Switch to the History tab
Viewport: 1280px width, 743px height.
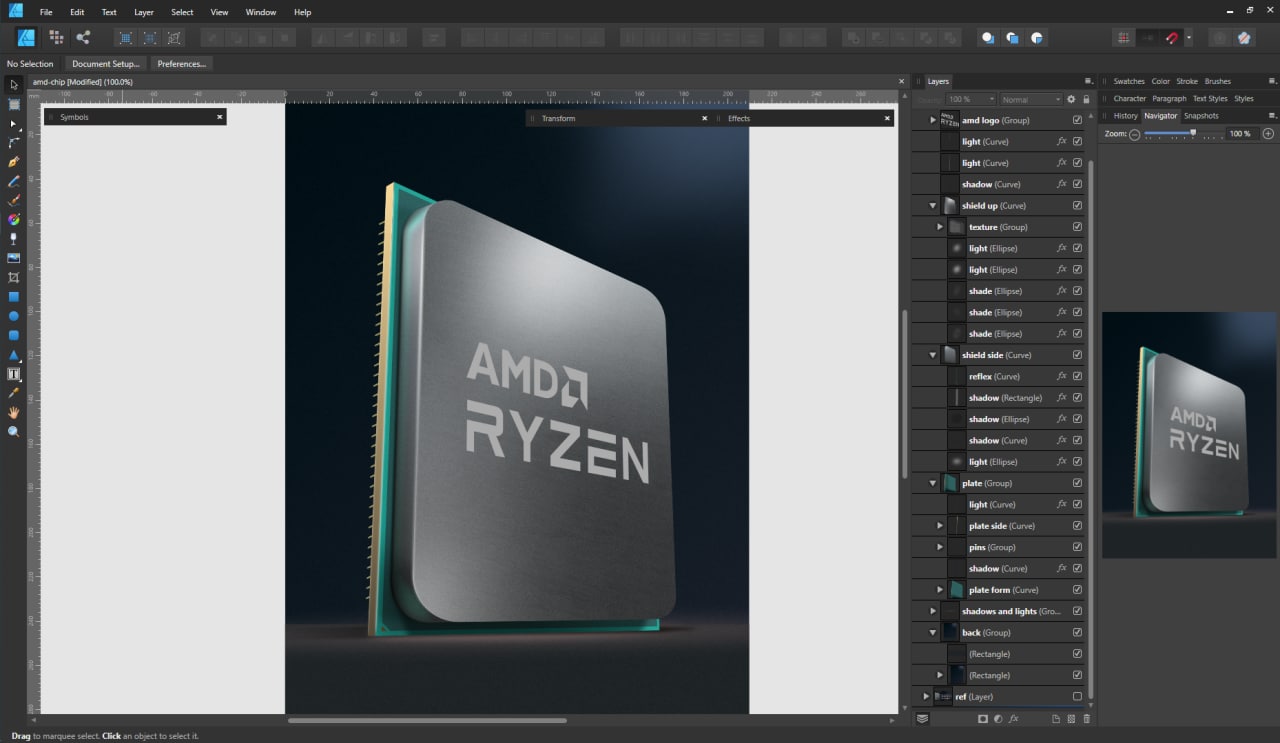point(1126,116)
